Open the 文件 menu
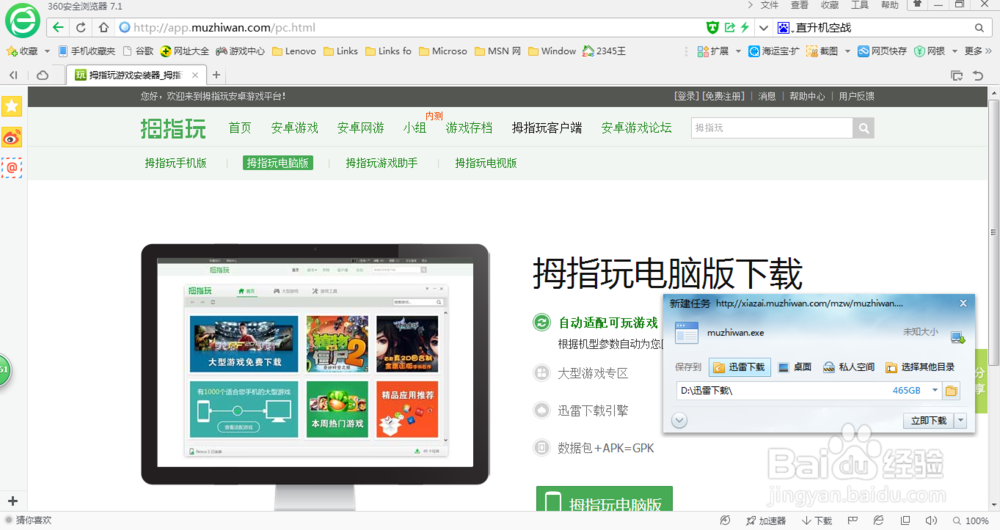 (x=769, y=5)
